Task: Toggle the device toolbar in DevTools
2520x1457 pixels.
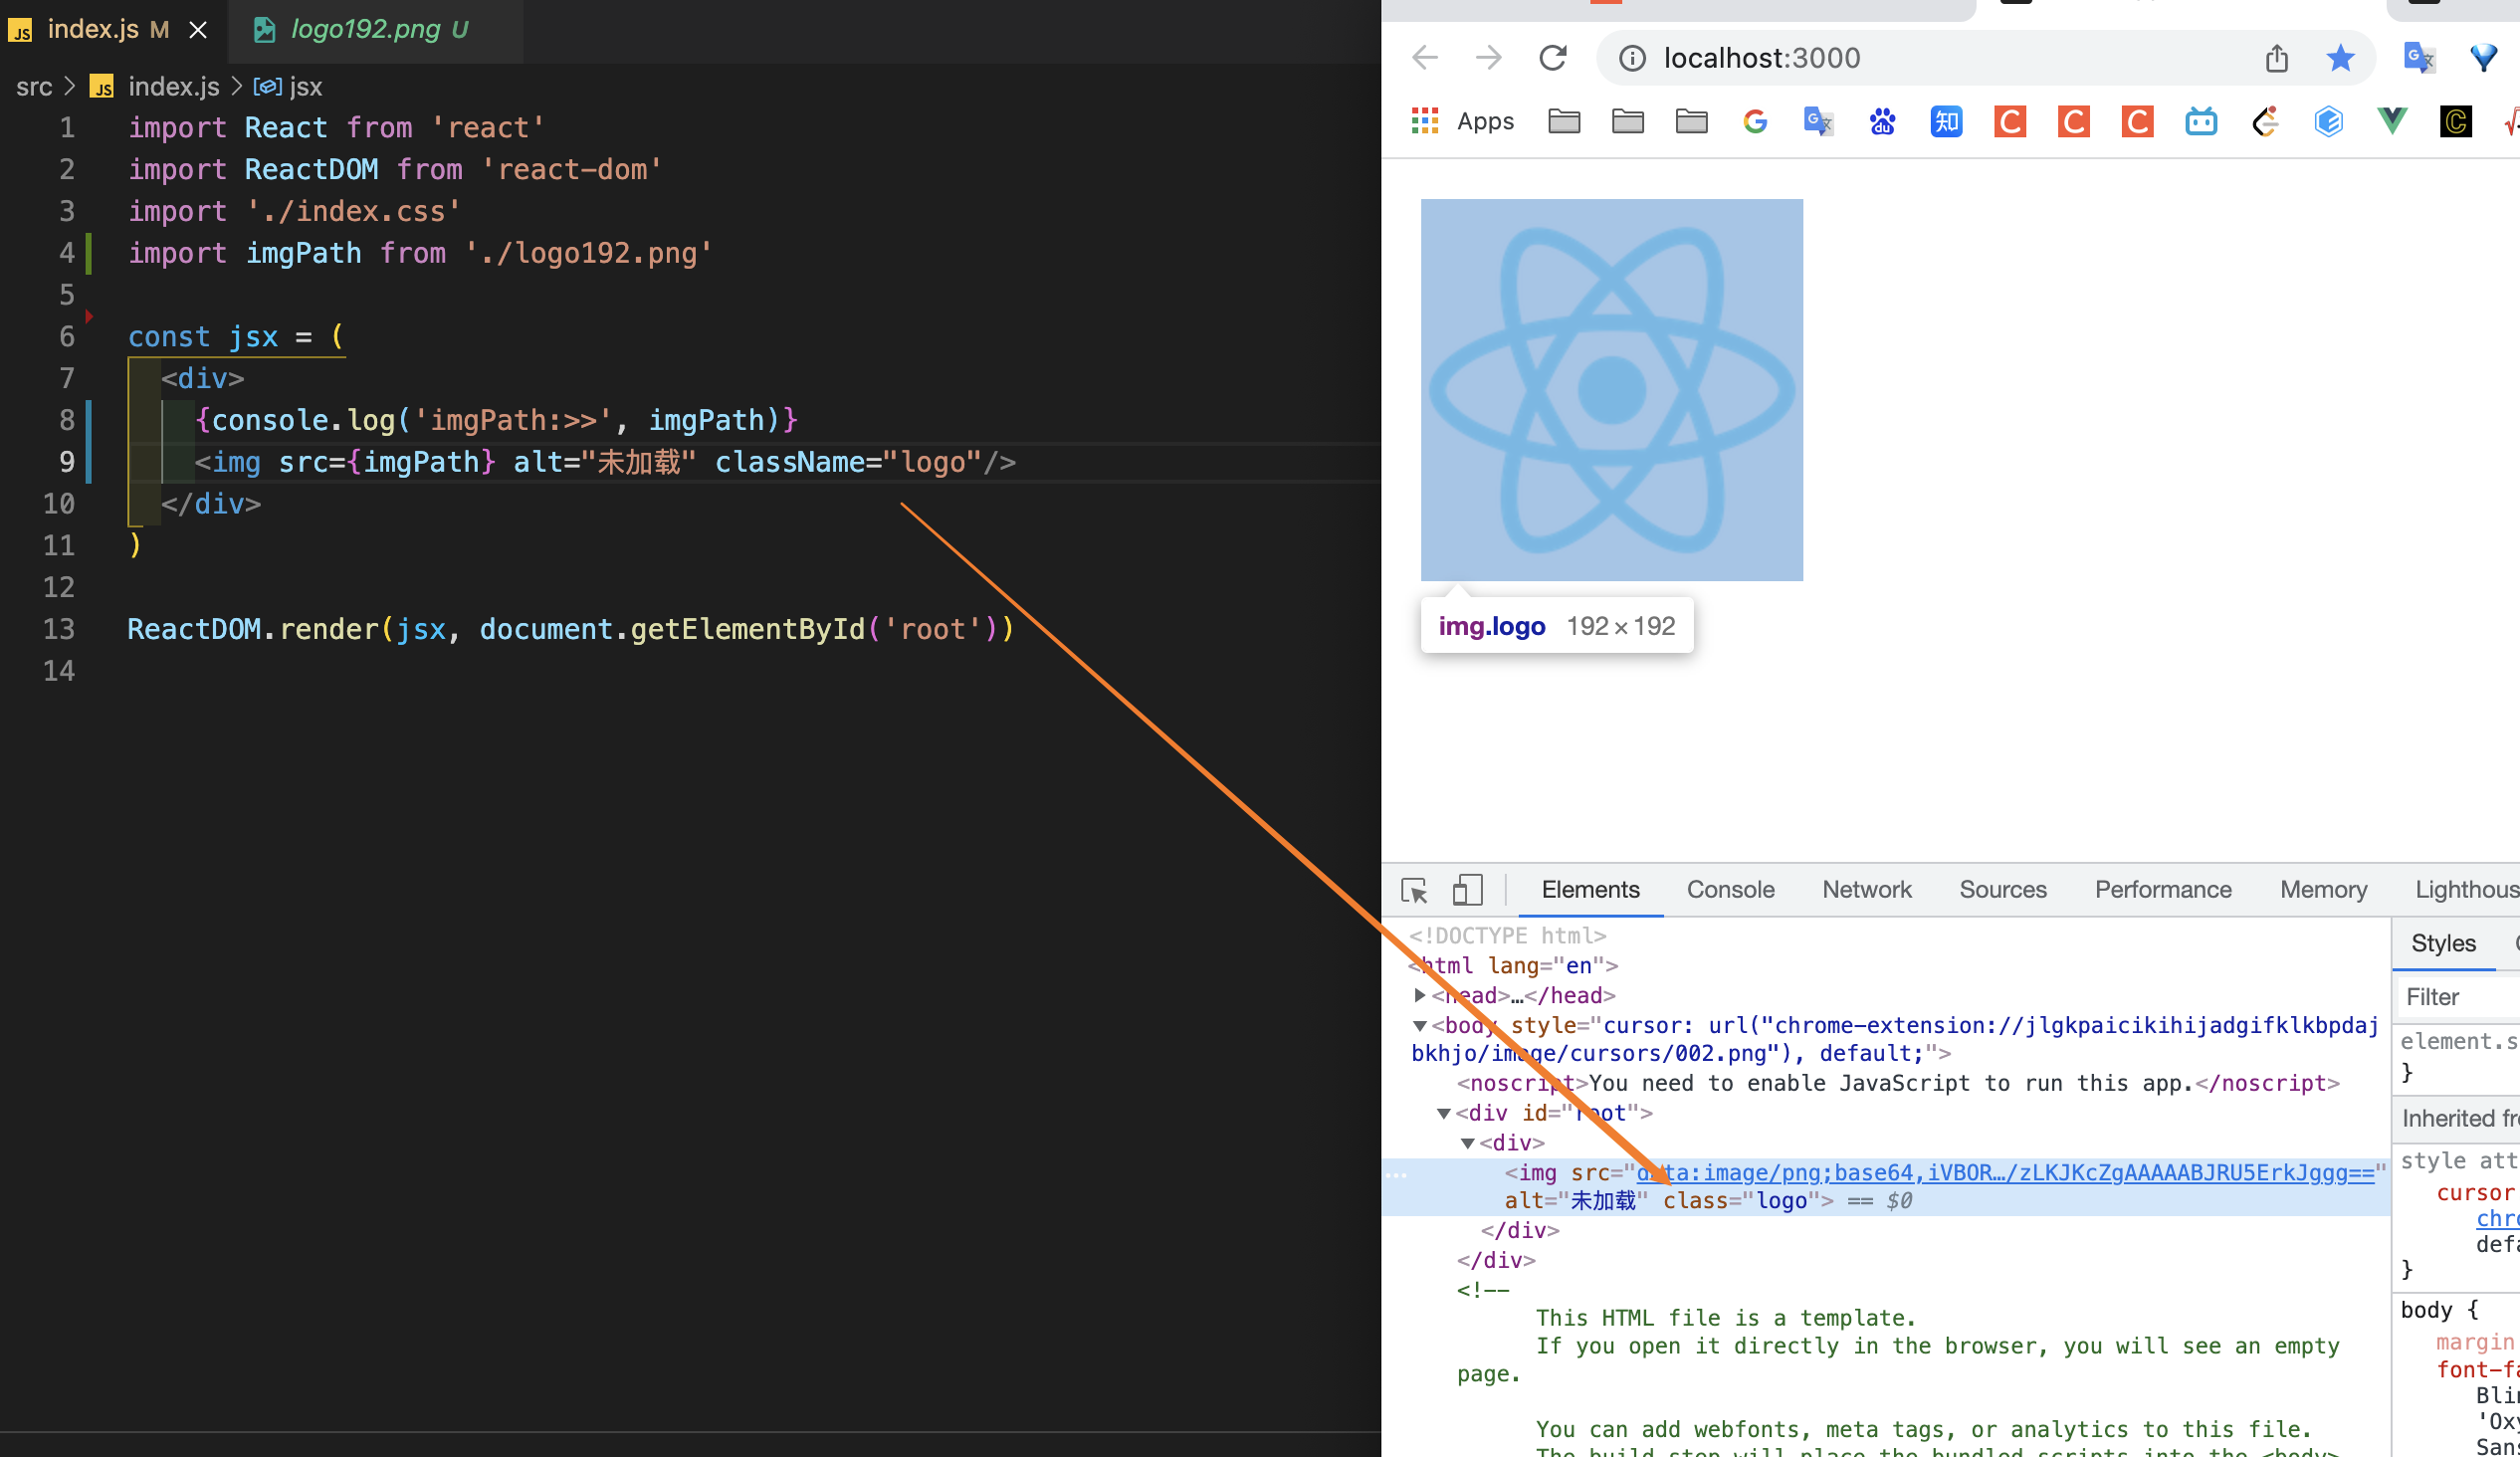Action: pyautogui.click(x=1467, y=890)
